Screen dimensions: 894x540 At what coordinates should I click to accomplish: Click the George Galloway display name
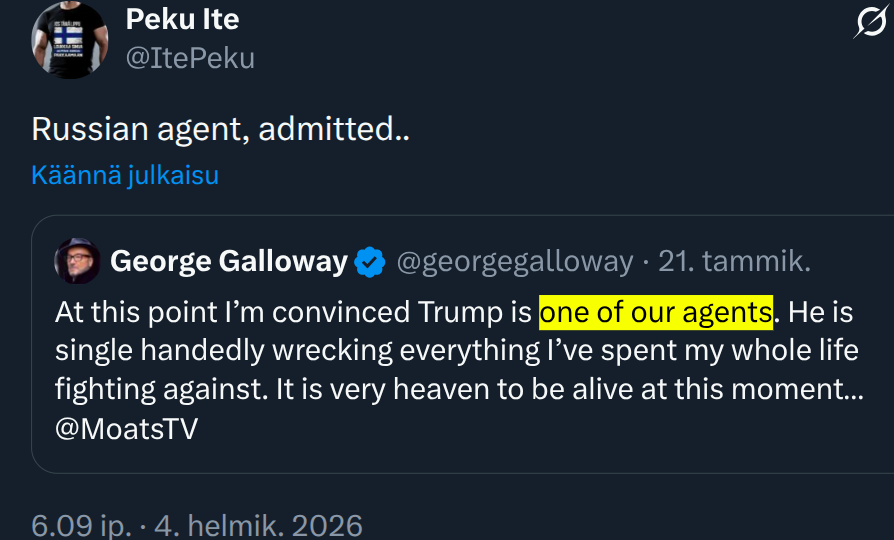[228, 262]
